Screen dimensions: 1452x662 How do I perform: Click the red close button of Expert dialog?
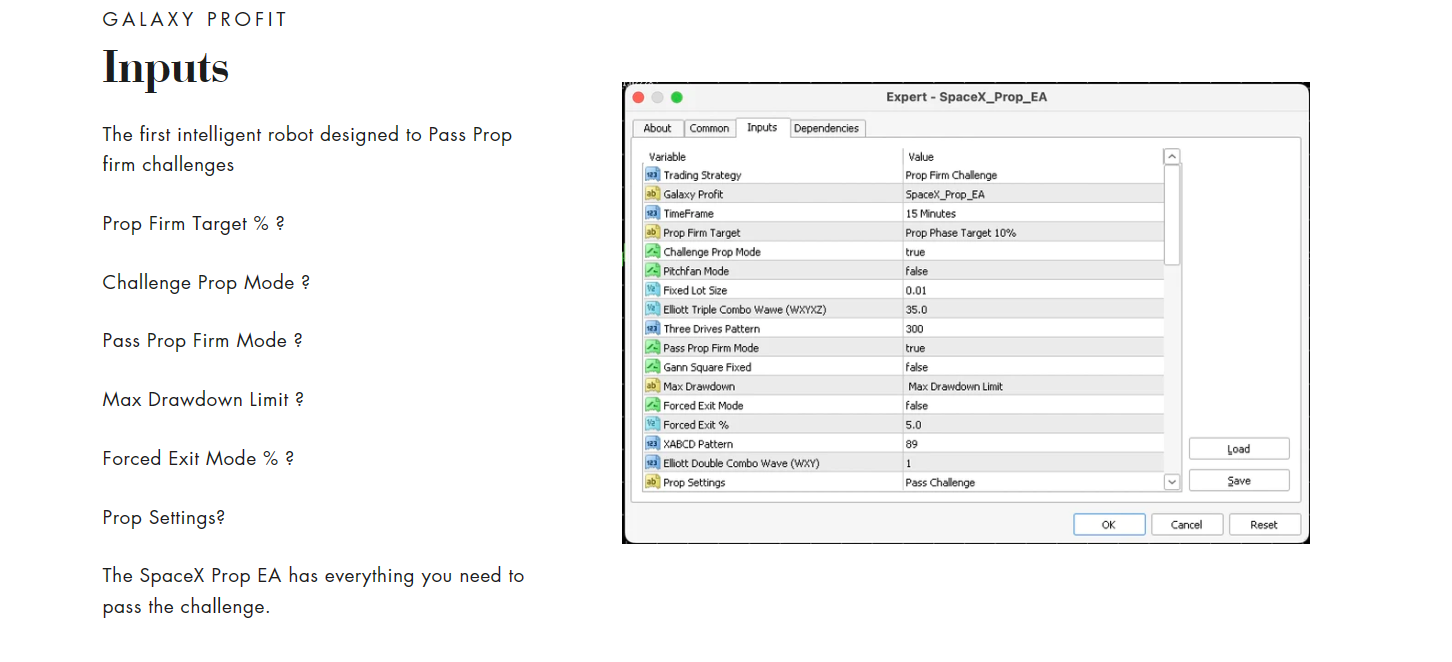638,97
